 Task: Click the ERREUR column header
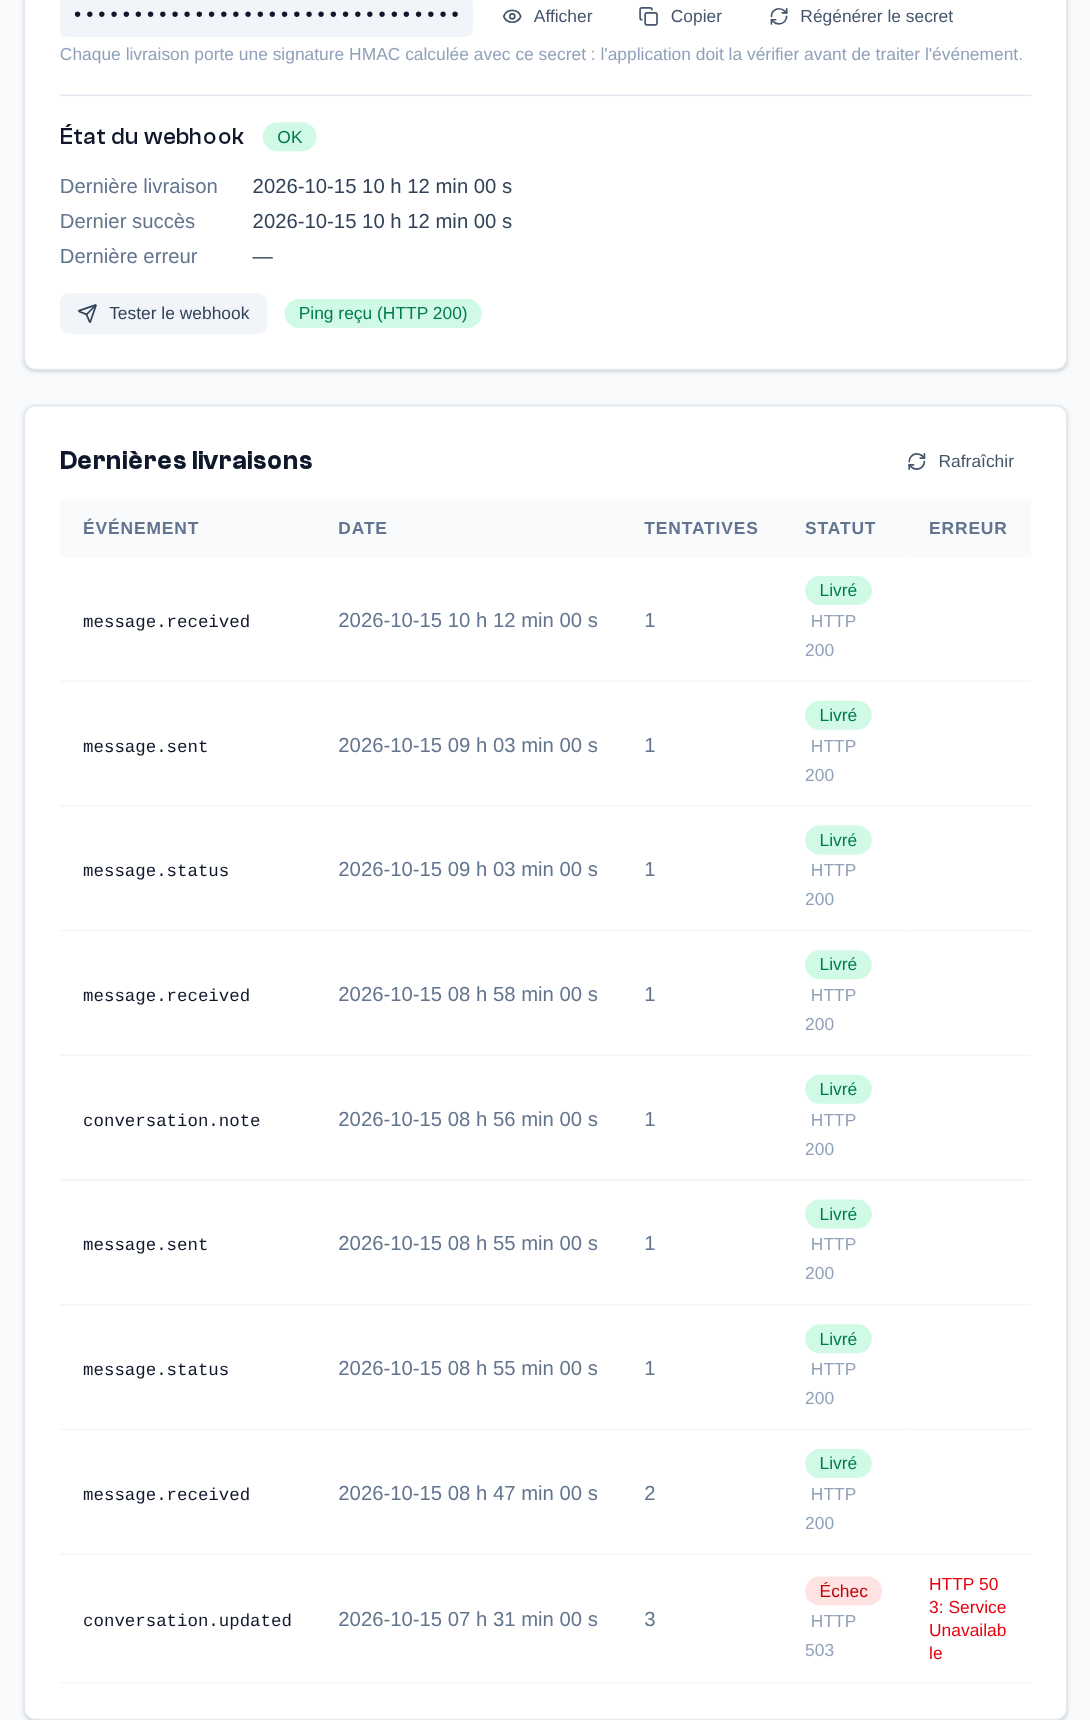(x=968, y=529)
